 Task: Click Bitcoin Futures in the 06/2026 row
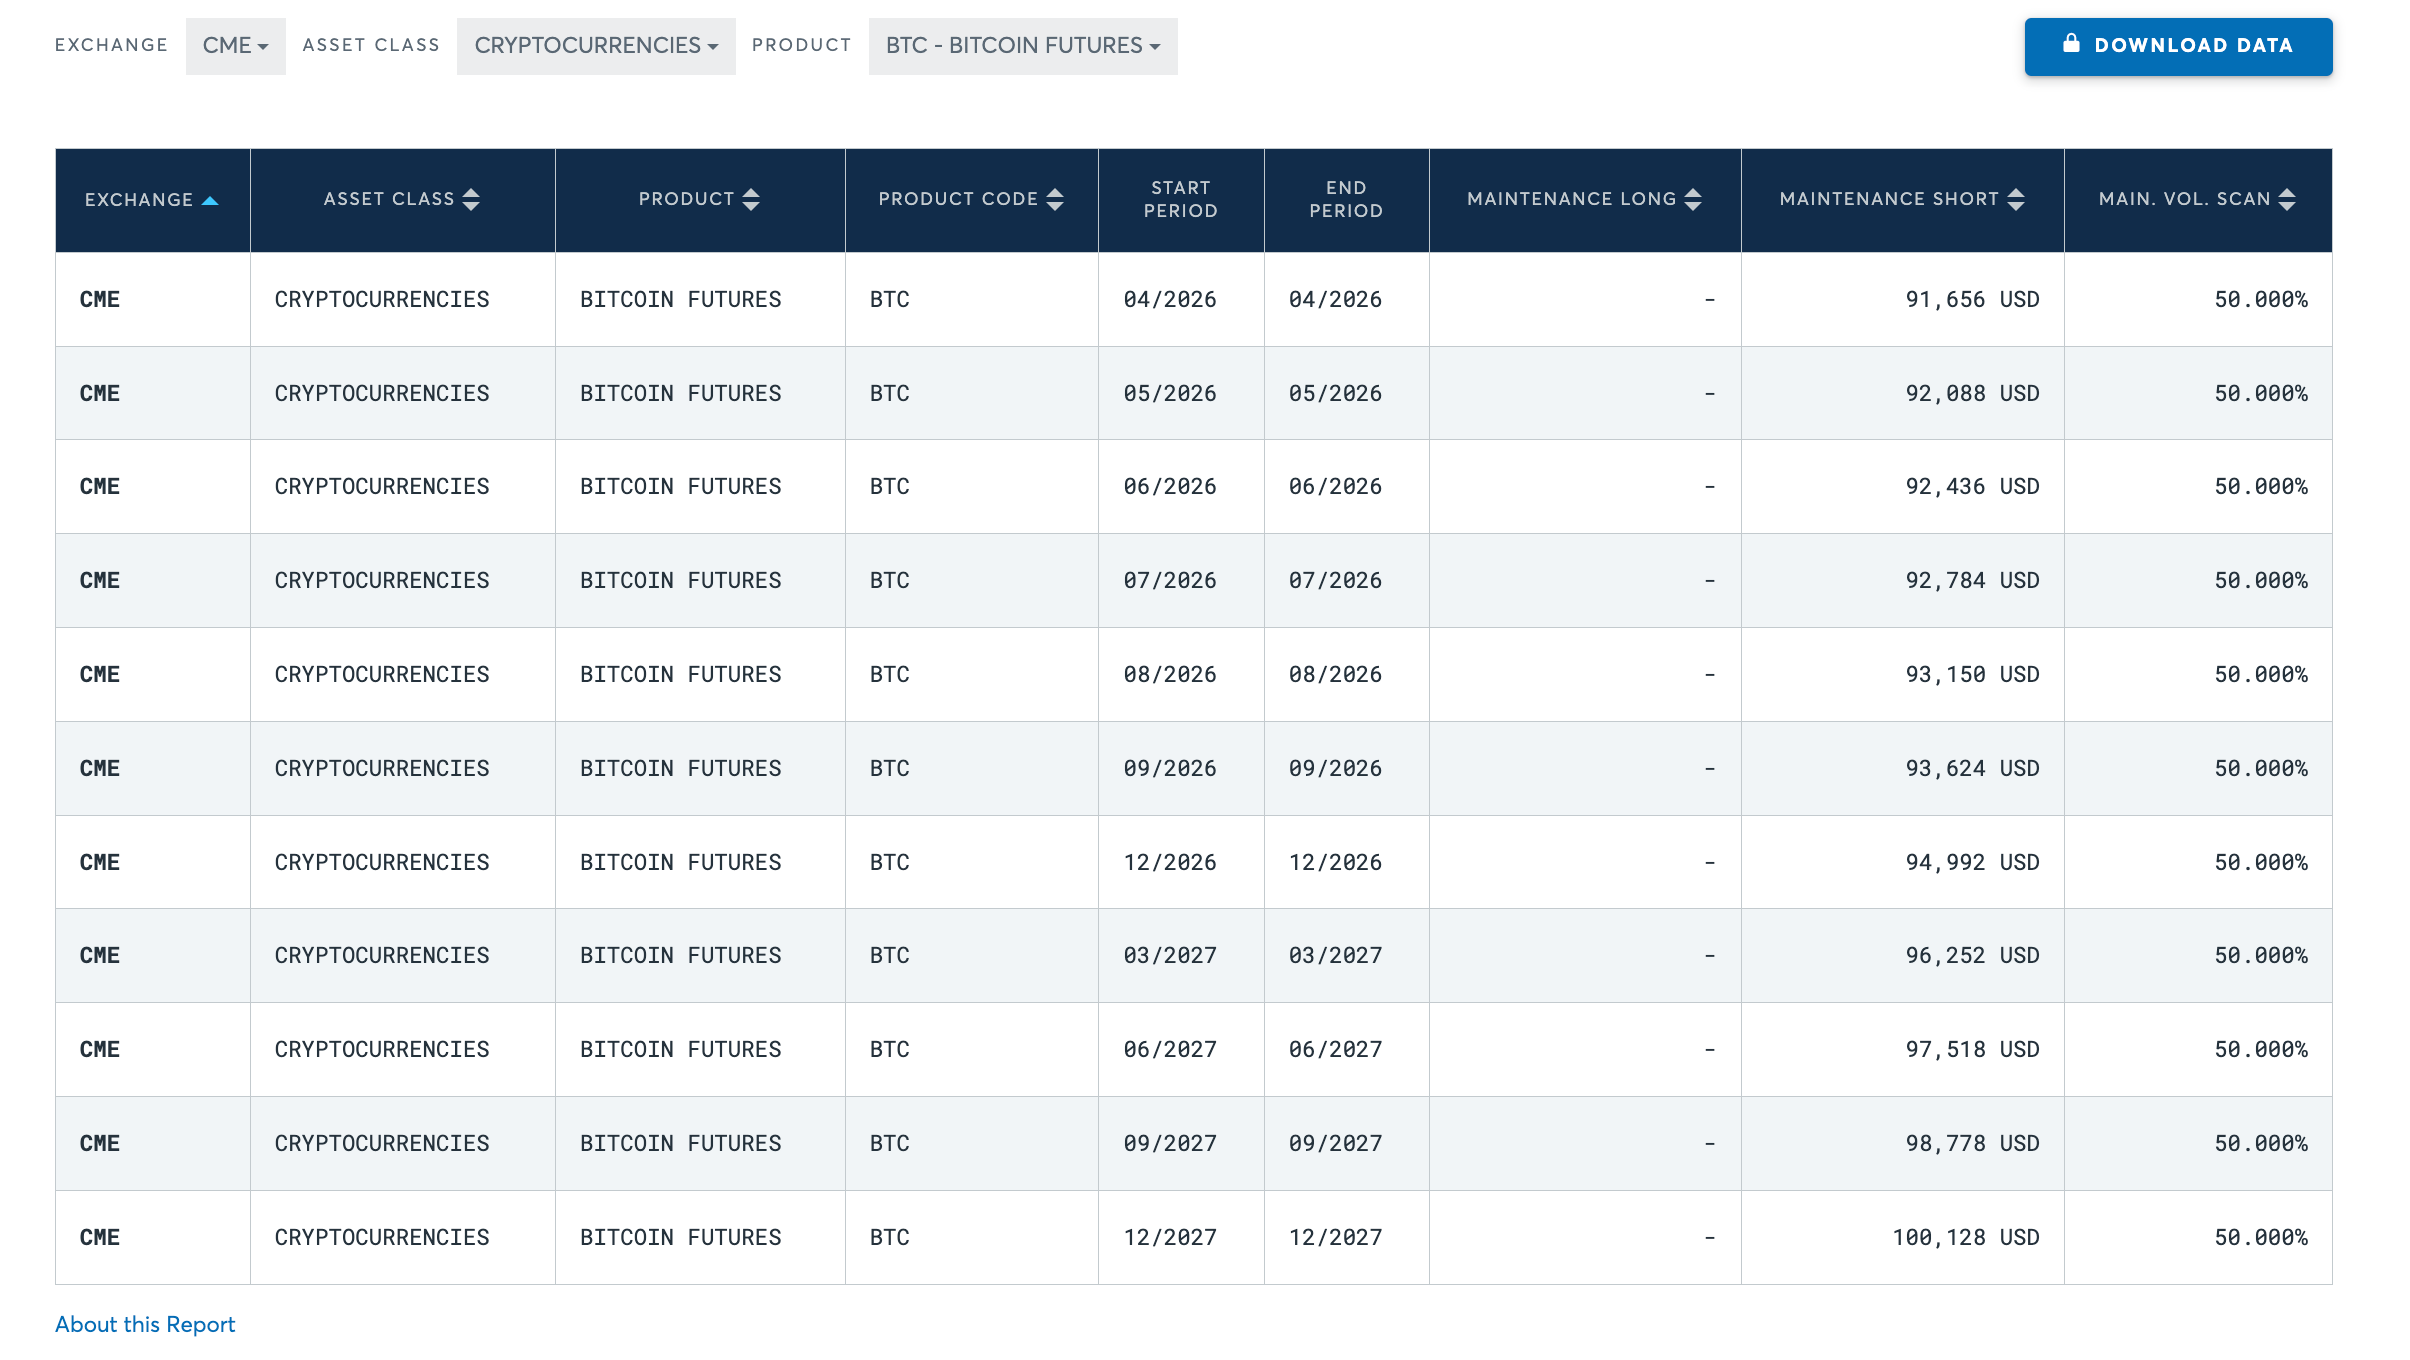click(x=681, y=486)
